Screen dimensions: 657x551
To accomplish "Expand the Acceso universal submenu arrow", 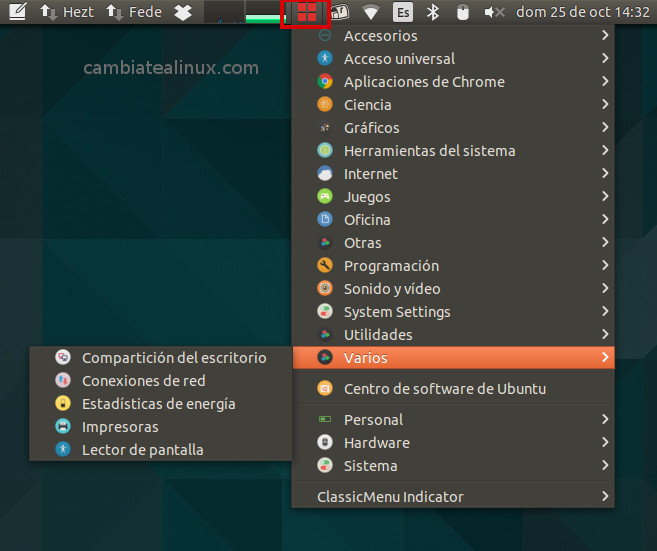I will coord(605,58).
